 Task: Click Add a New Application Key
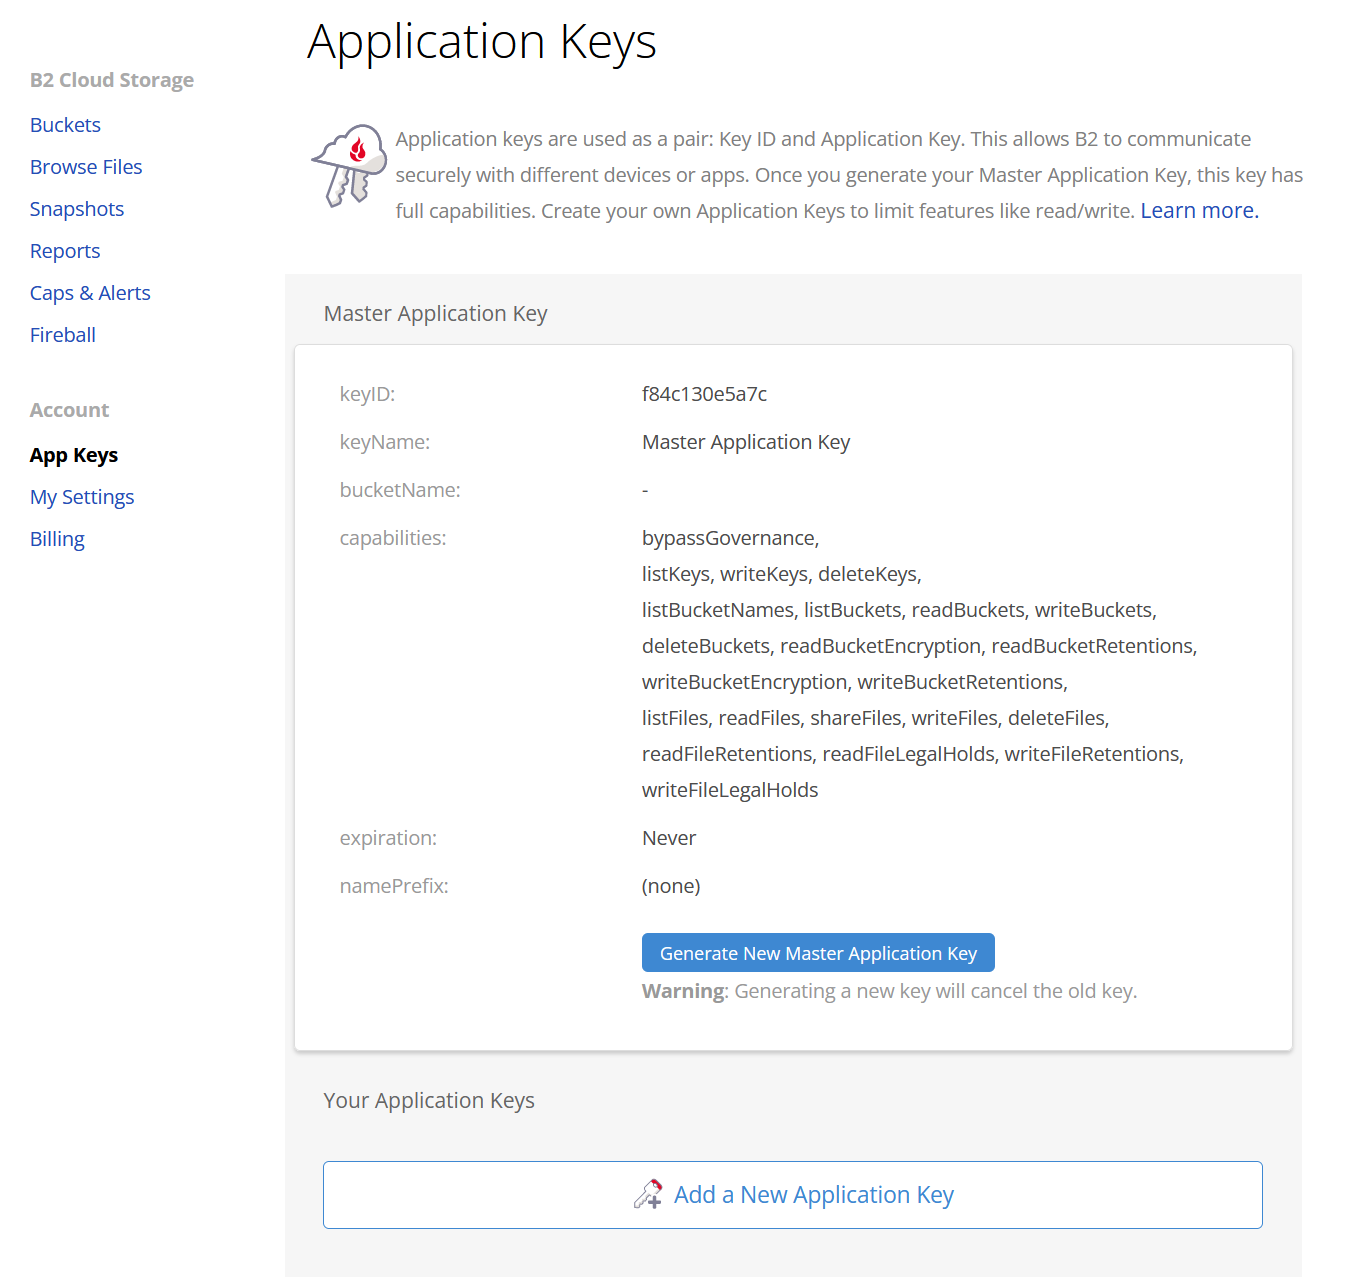[x=793, y=1195]
